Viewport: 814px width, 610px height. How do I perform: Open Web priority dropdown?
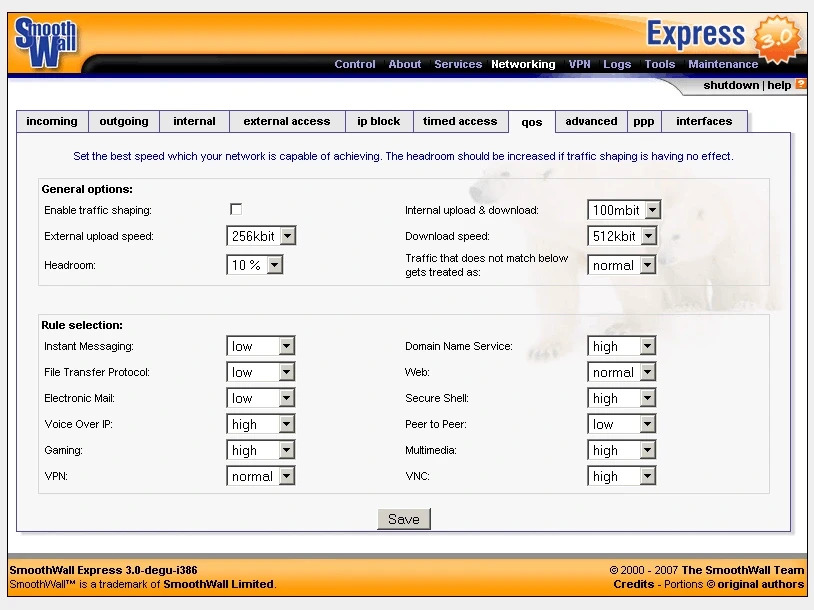coord(621,372)
